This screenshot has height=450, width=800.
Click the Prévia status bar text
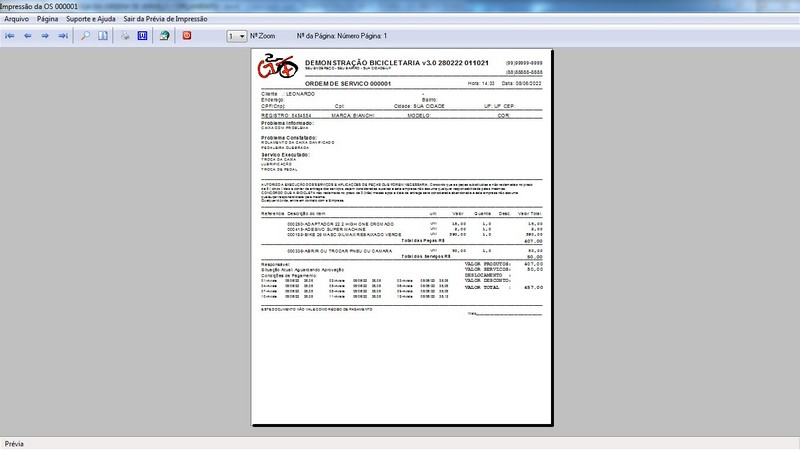(14, 444)
